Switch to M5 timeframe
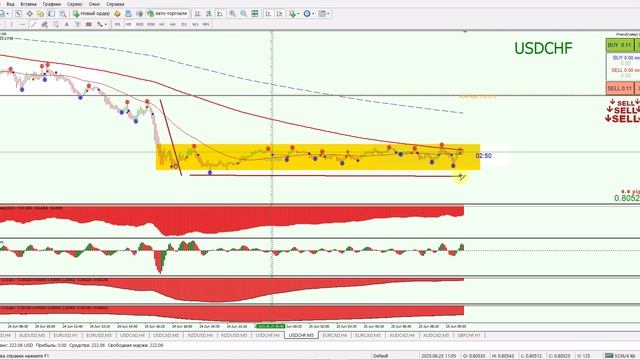Image resolution: width=640 pixels, height=360 pixels. pos(129,24)
